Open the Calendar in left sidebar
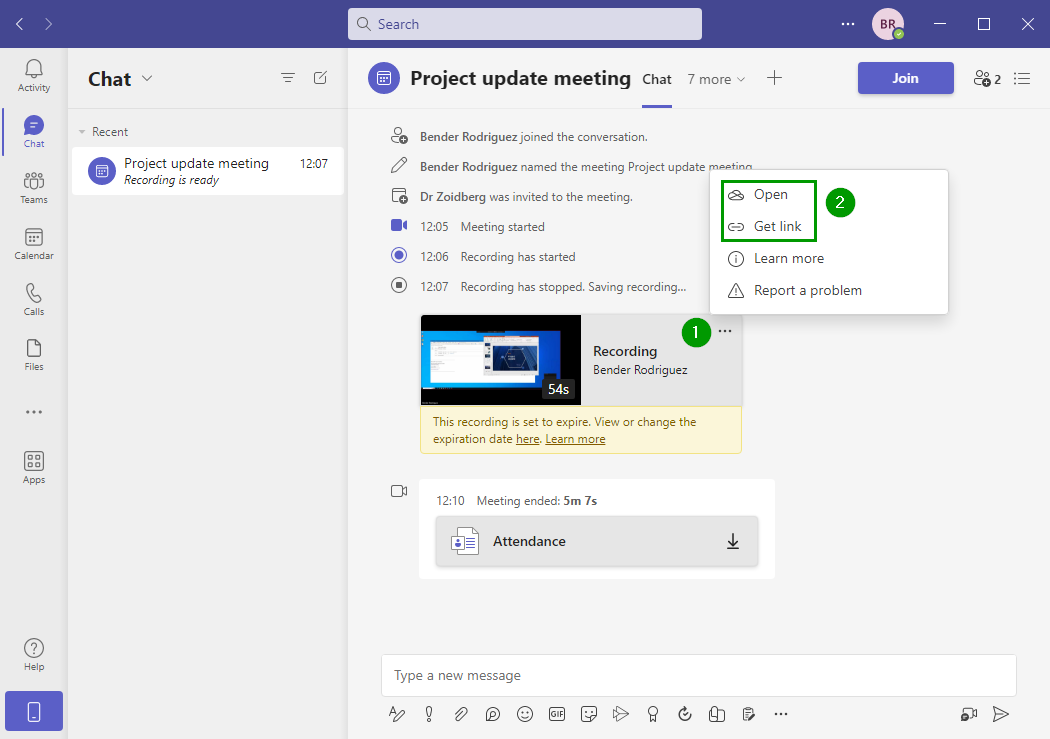The image size is (1050, 739). 34,243
